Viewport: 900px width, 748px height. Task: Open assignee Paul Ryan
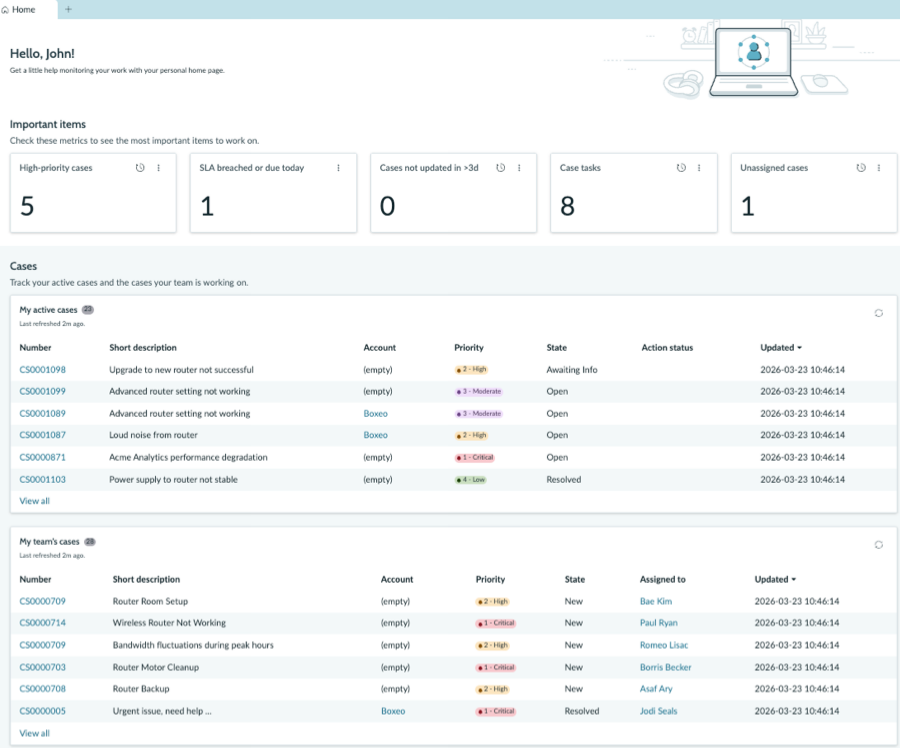coord(658,622)
